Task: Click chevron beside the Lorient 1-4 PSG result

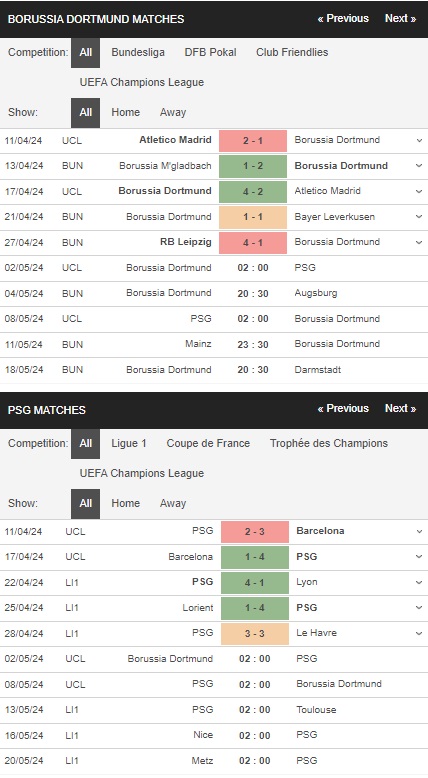Action: (x=419, y=608)
